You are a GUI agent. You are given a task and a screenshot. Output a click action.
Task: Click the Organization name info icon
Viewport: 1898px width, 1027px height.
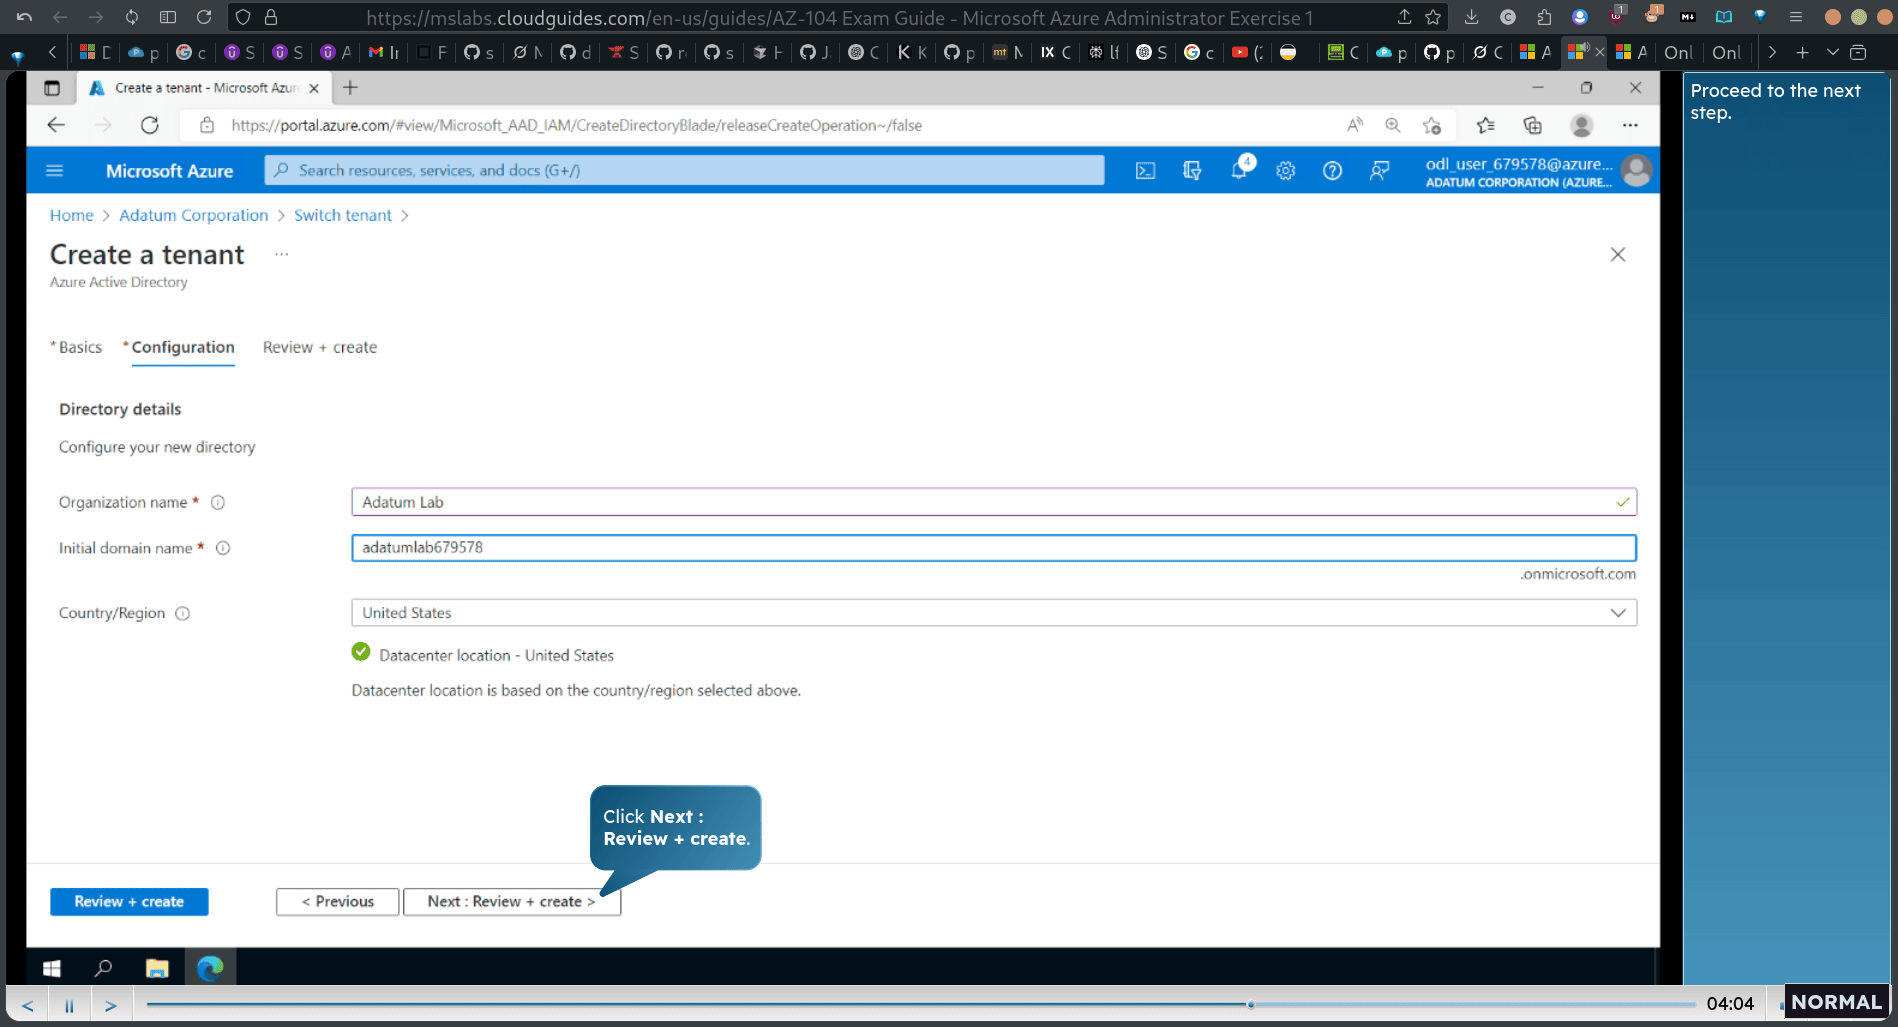pos(218,502)
